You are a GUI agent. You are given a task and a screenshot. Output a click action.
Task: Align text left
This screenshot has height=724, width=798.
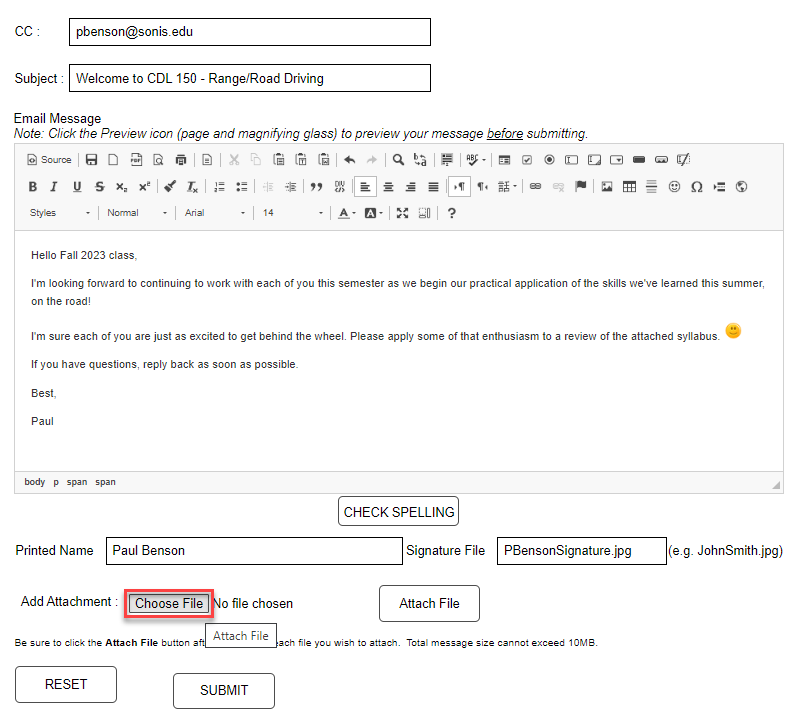[365, 187]
